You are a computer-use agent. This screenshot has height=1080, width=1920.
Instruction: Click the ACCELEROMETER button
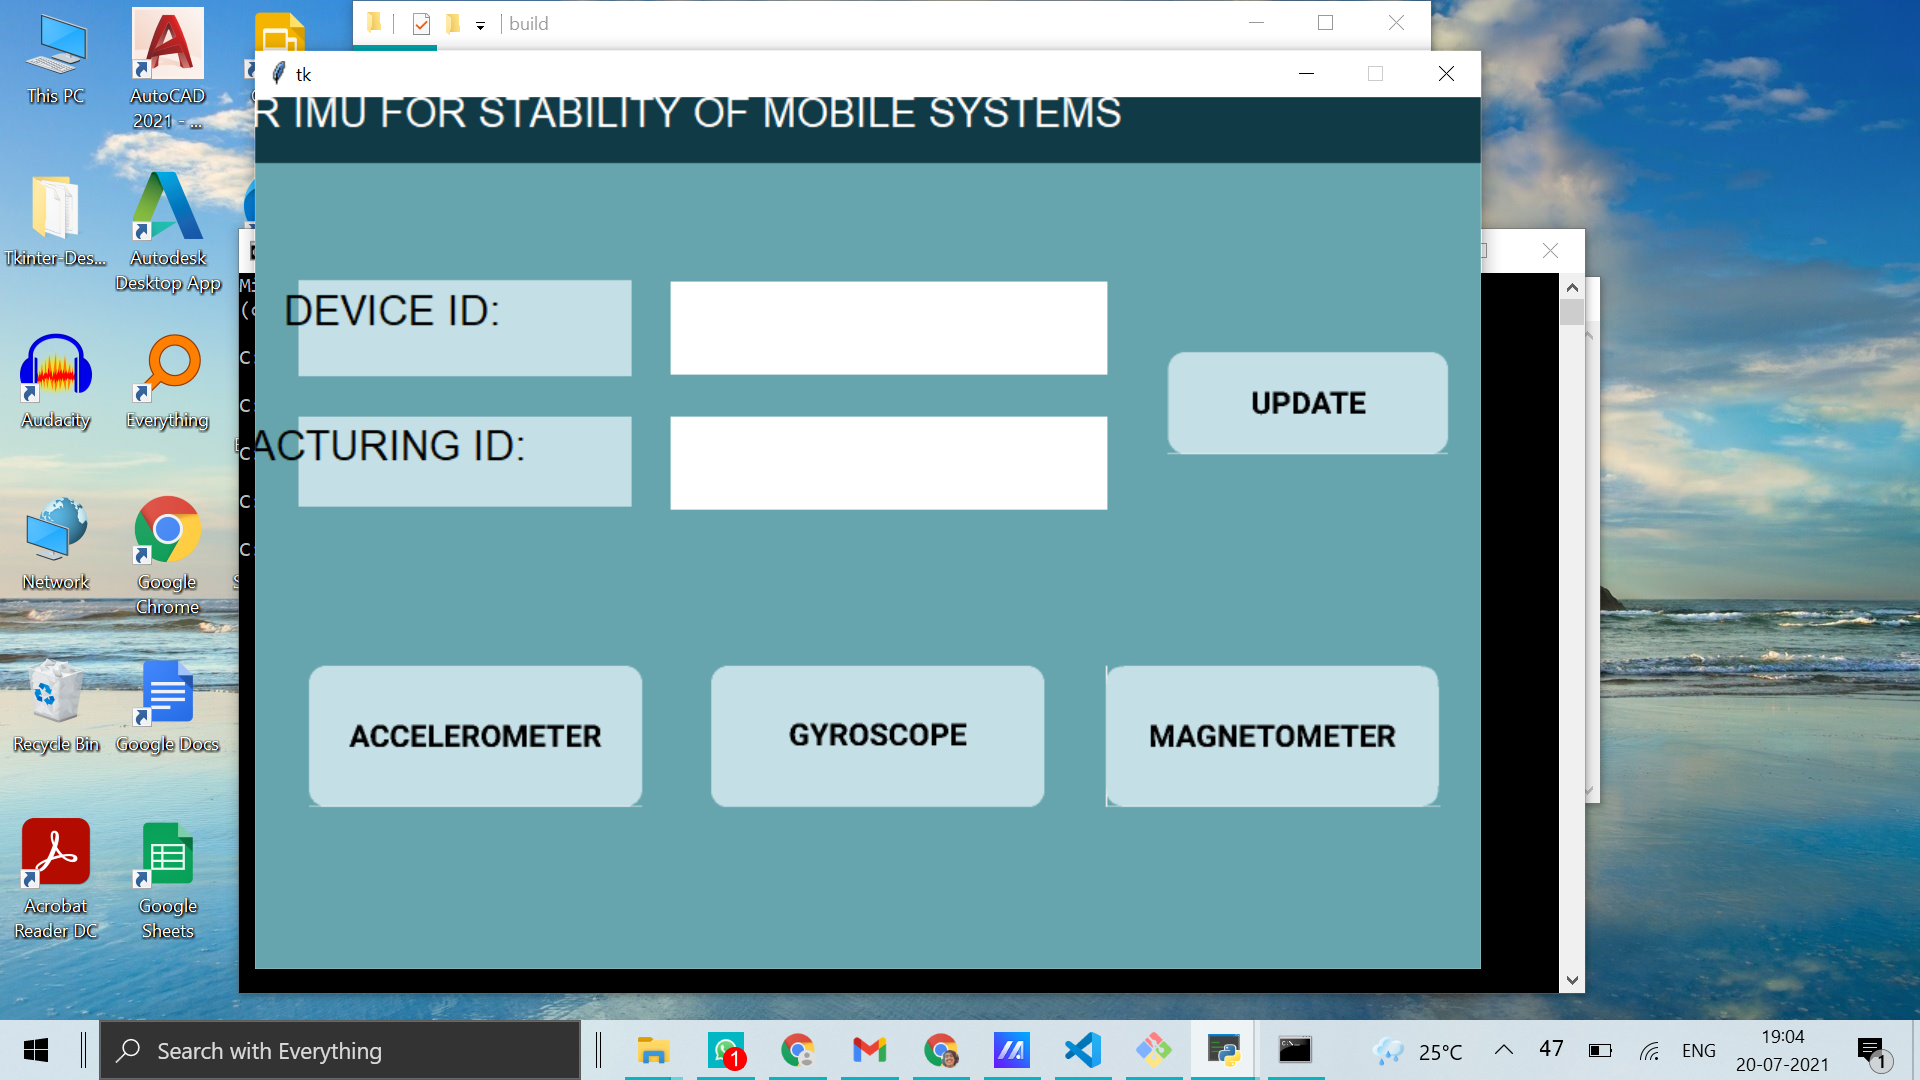(x=474, y=735)
